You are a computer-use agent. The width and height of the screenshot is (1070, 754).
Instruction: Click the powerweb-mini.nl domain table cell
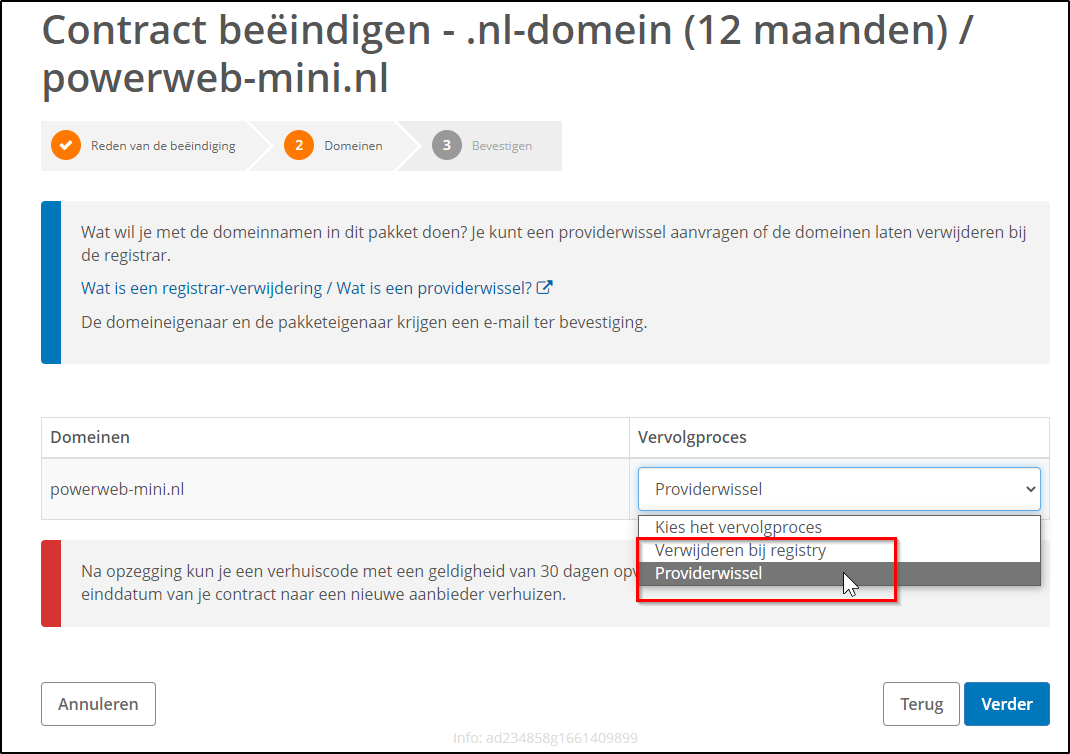click(x=117, y=489)
